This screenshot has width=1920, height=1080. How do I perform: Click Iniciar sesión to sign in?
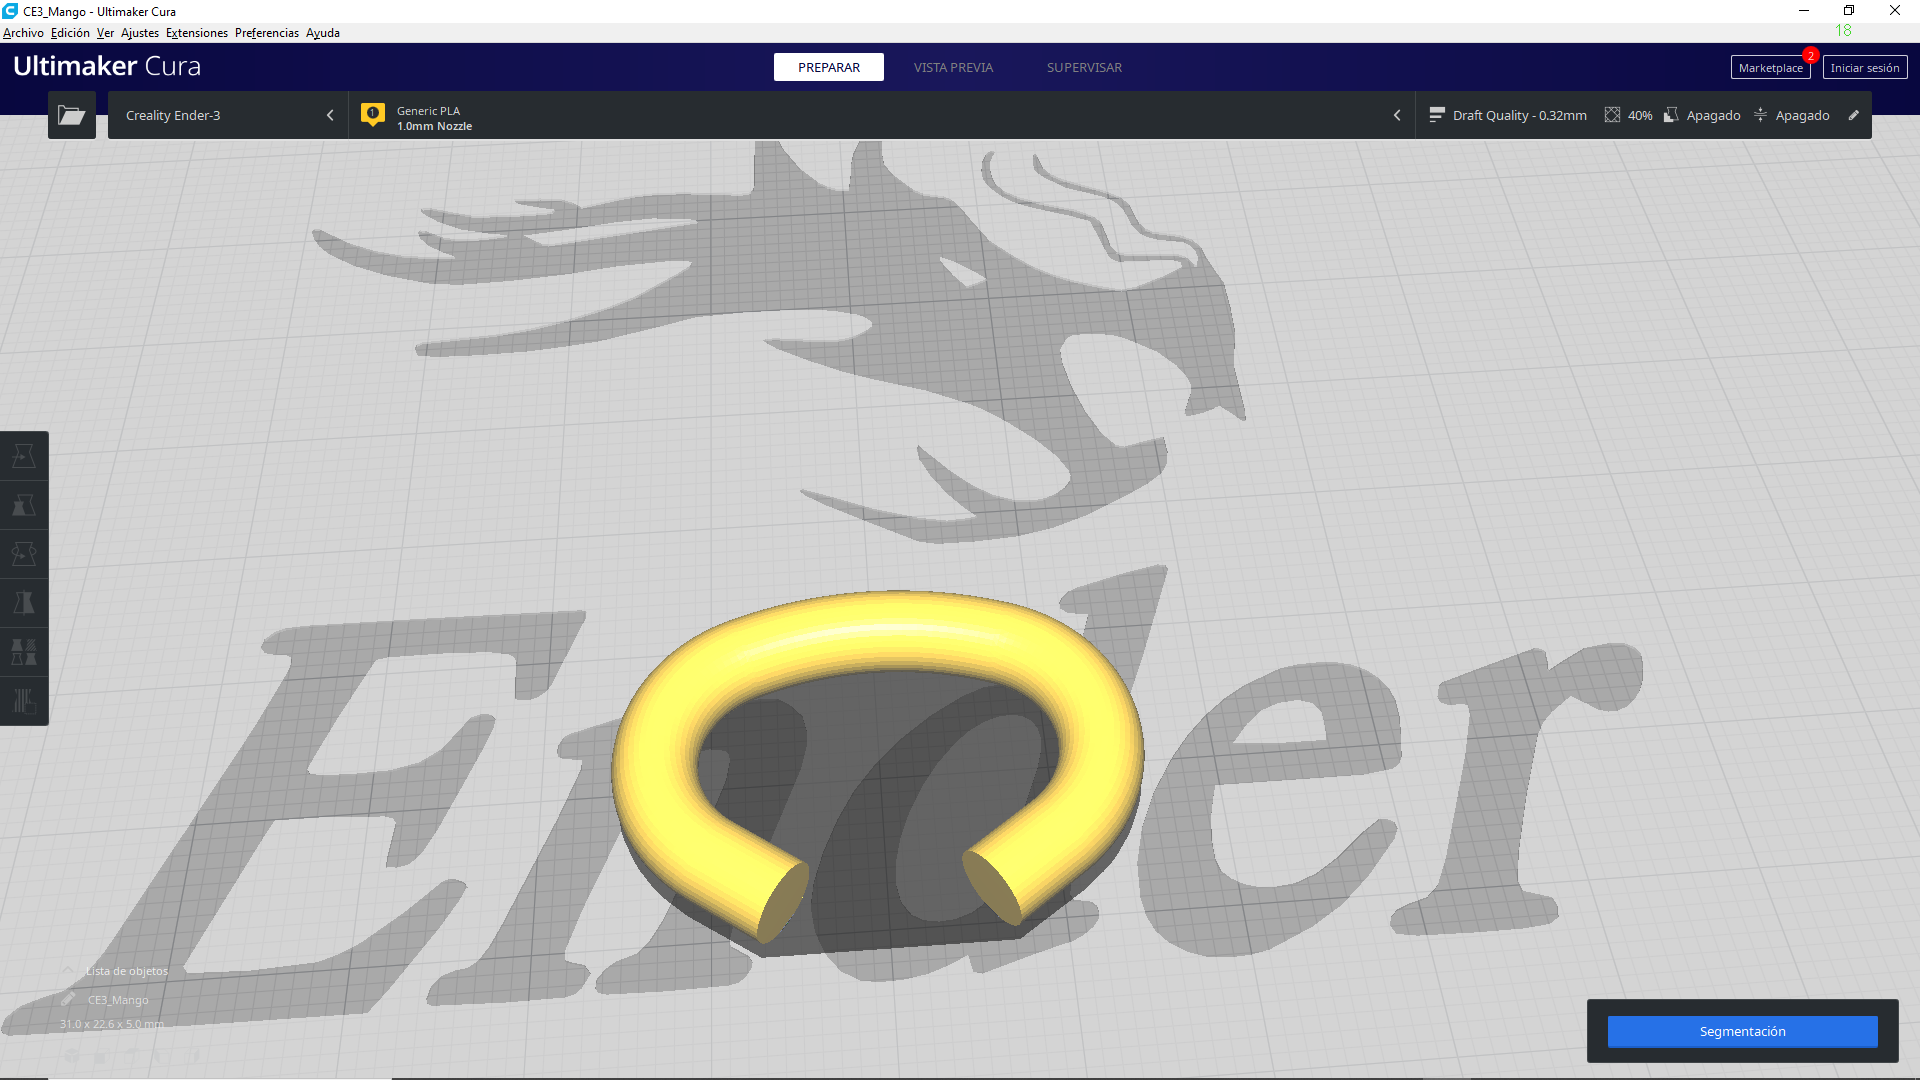point(1864,68)
